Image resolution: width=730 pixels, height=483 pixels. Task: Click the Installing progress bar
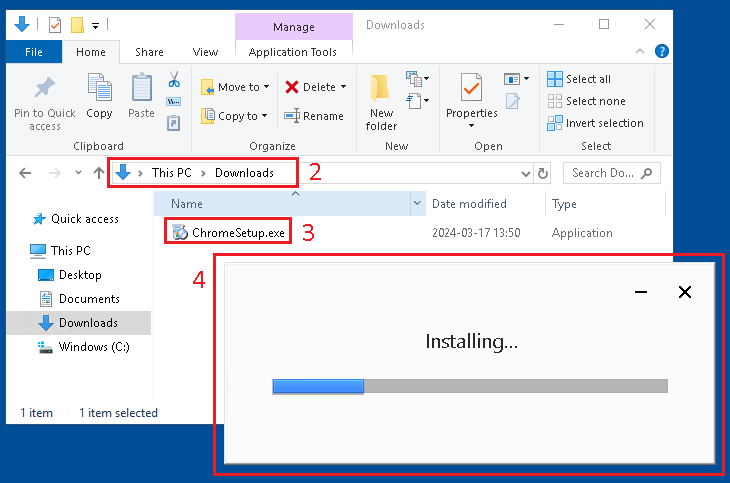469,386
